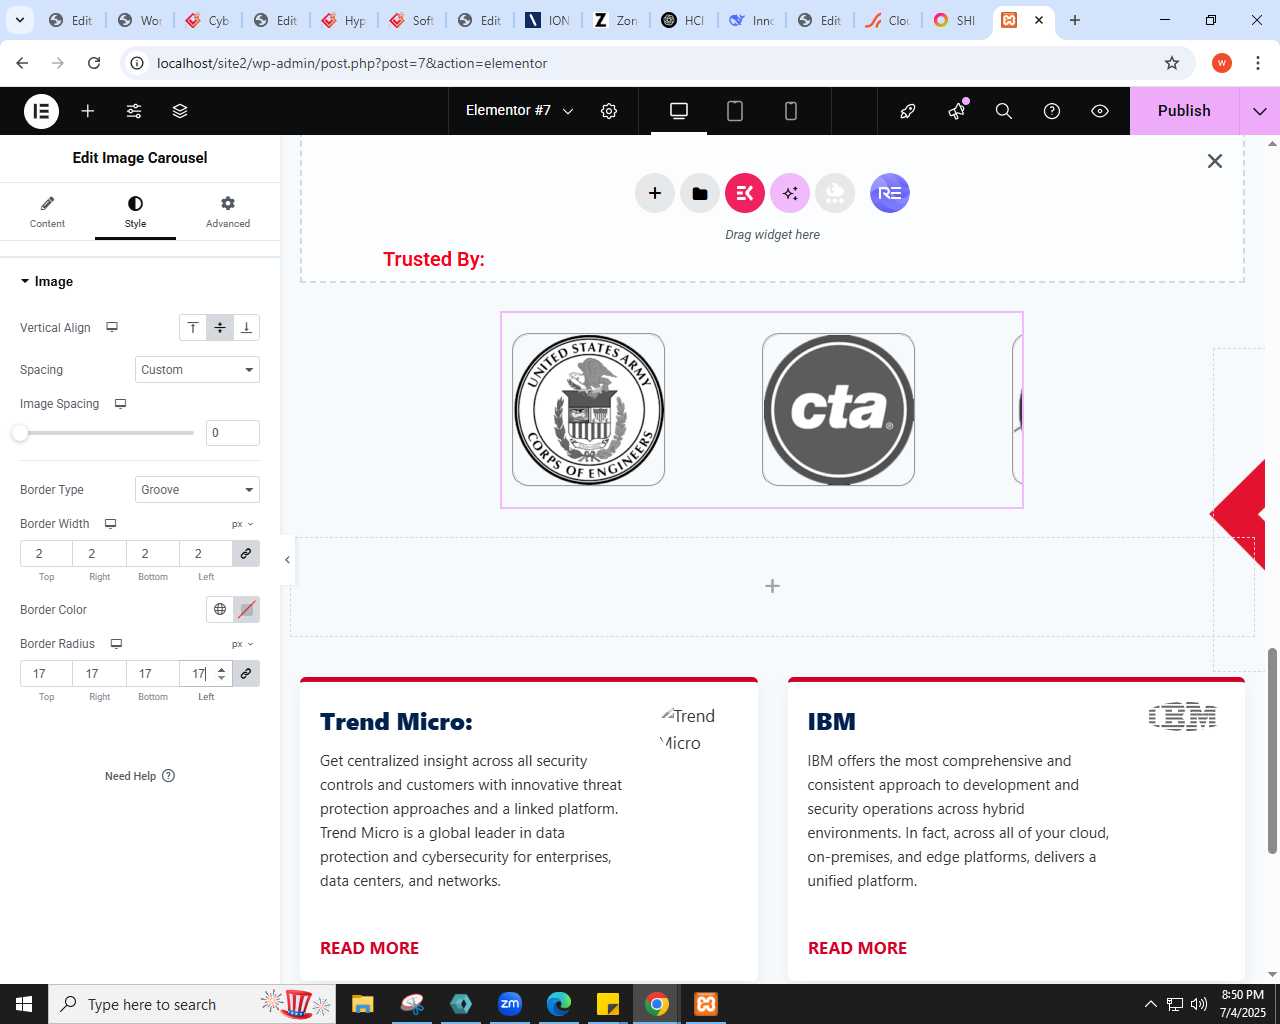Open the Spacing Custom dropdown

click(197, 370)
